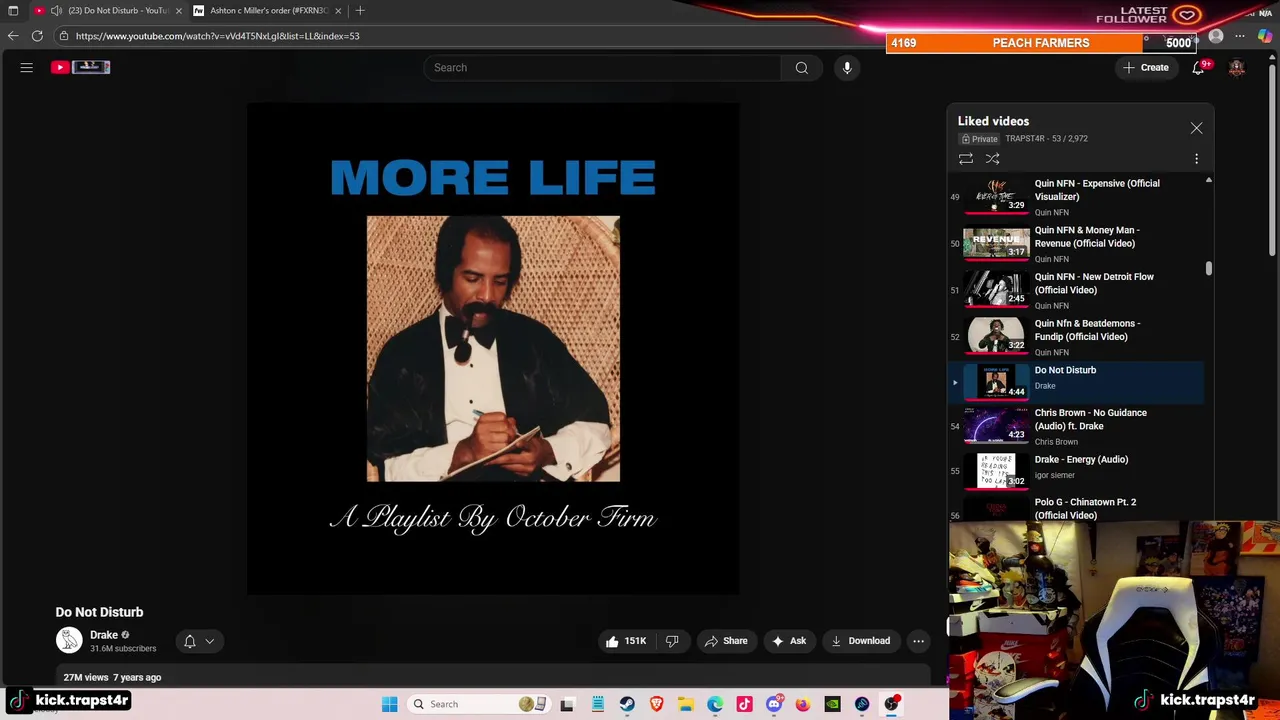This screenshot has height=720, width=1280.
Task: Select the current Do Not Disturb playlist entry
Action: [x=1078, y=381]
